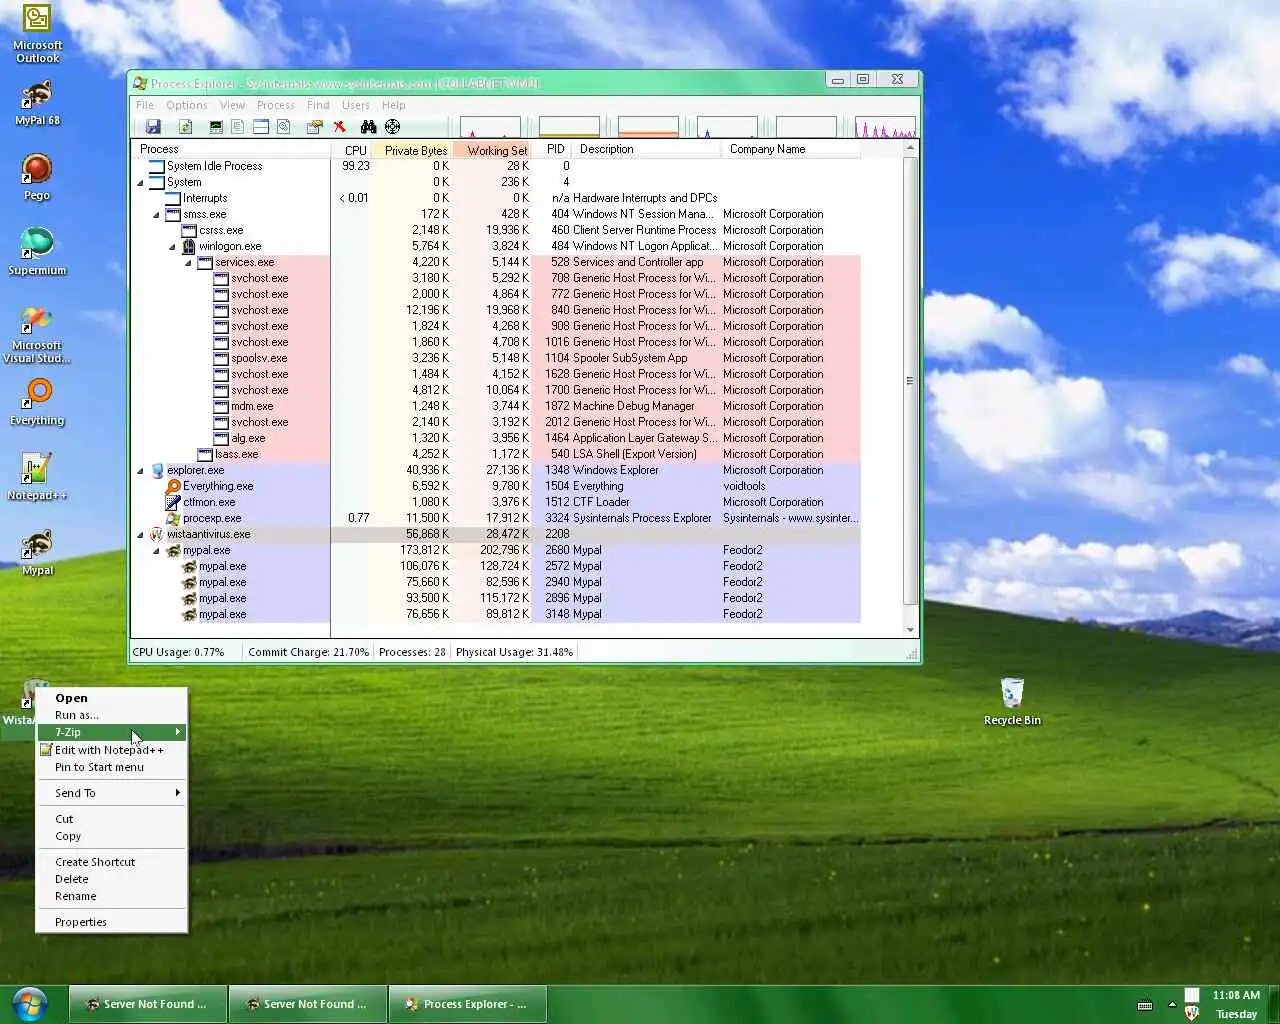Open the Send To submenu
The height and width of the screenshot is (1024, 1280).
pos(111,793)
